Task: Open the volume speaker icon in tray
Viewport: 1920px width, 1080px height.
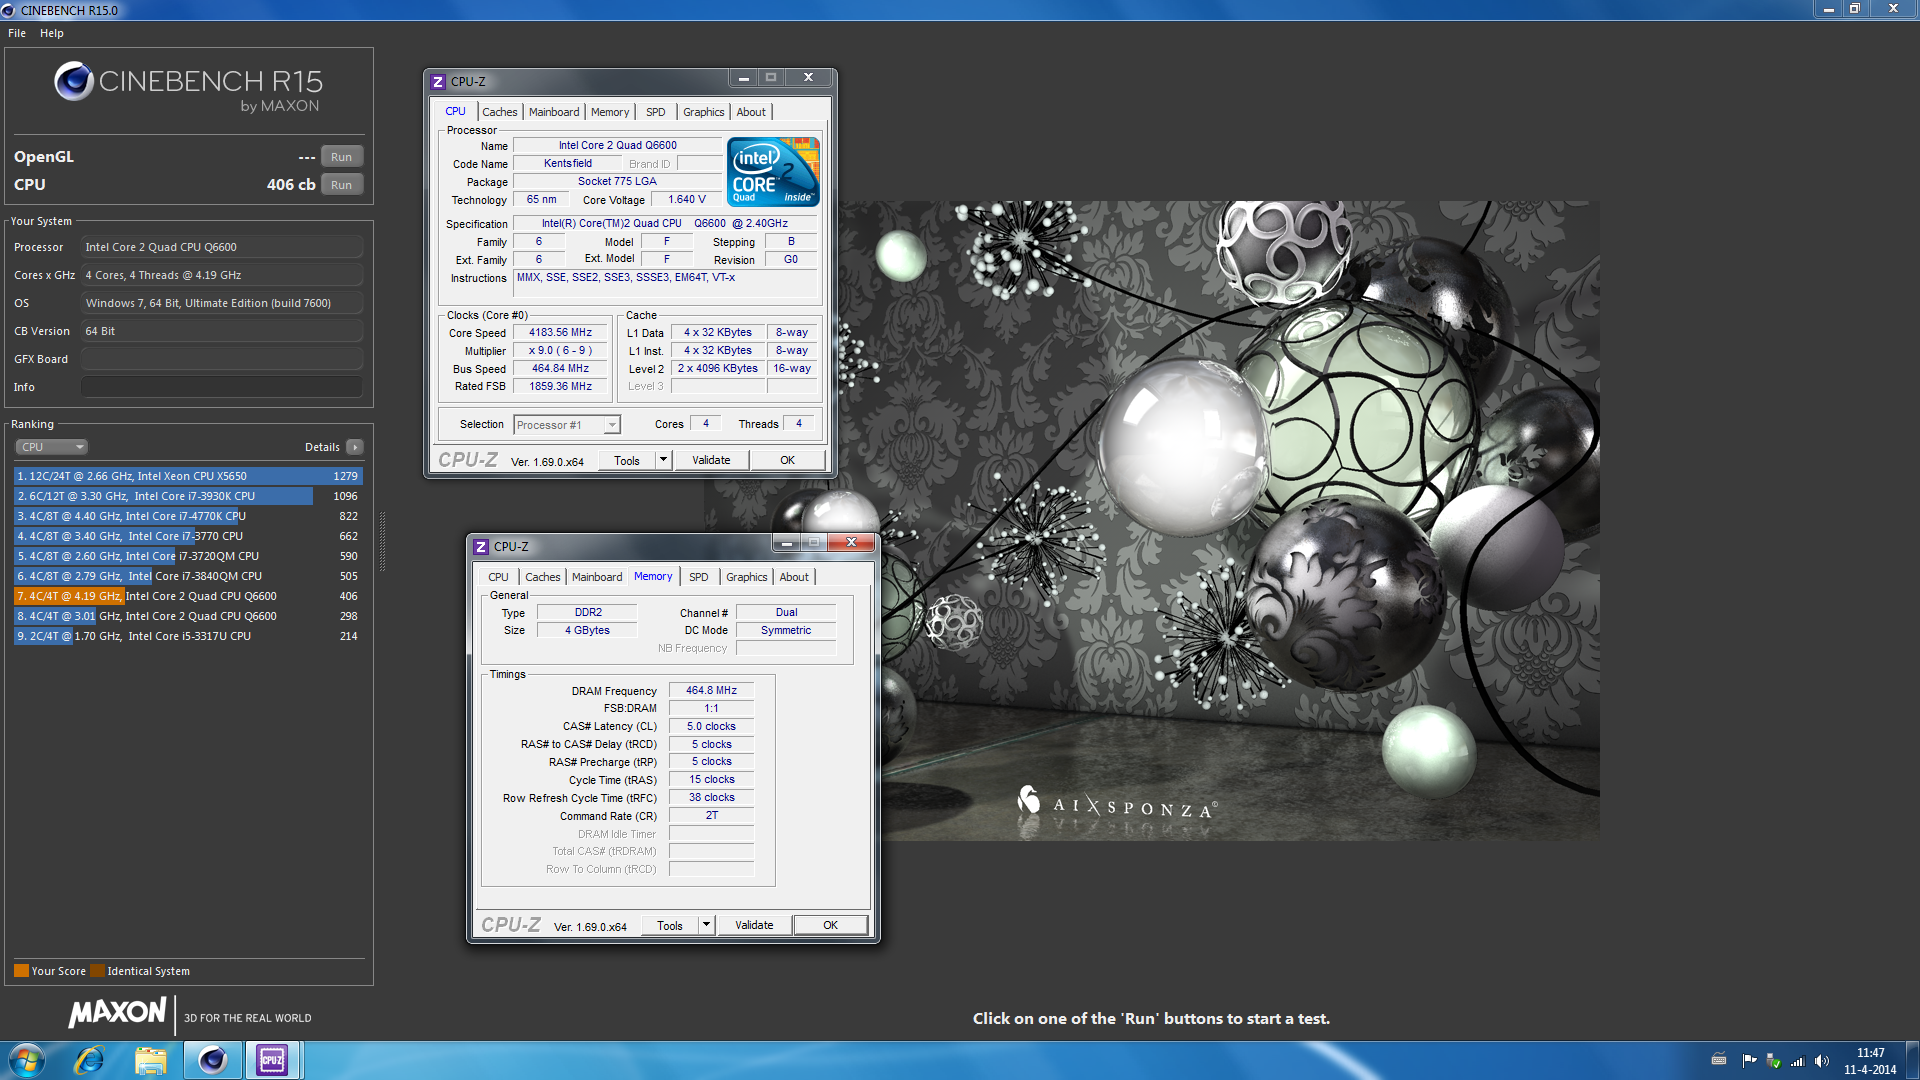Action: tap(1821, 1061)
